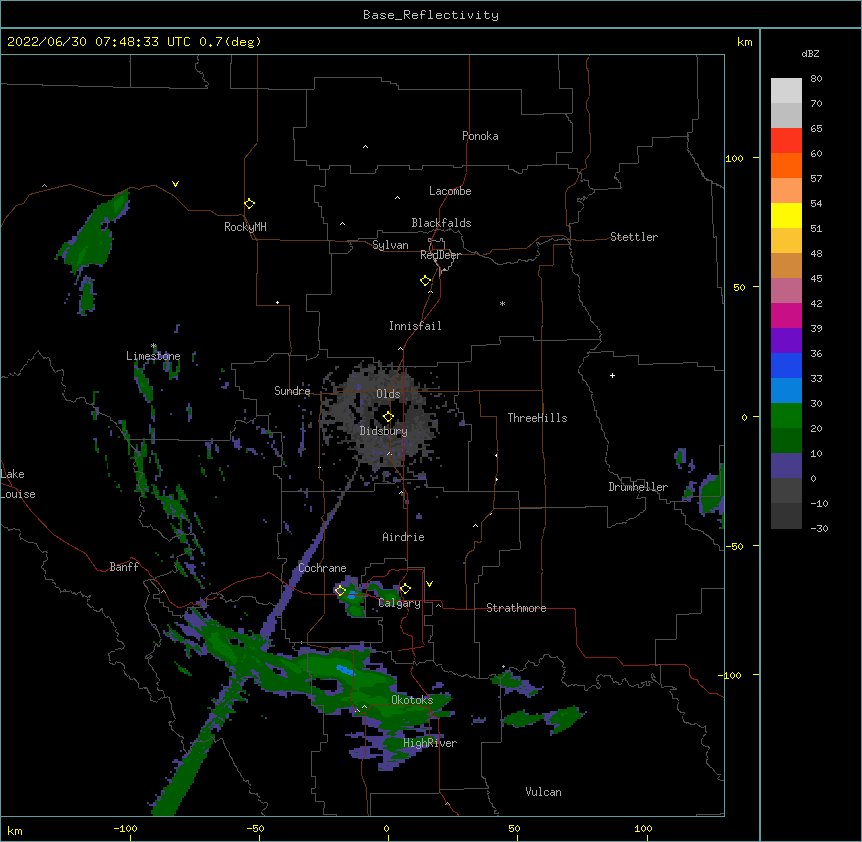Image resolution: width=862 pixels, height=842 pixels.
Task: Click the Innisfail city label
Action: point(415,326)
